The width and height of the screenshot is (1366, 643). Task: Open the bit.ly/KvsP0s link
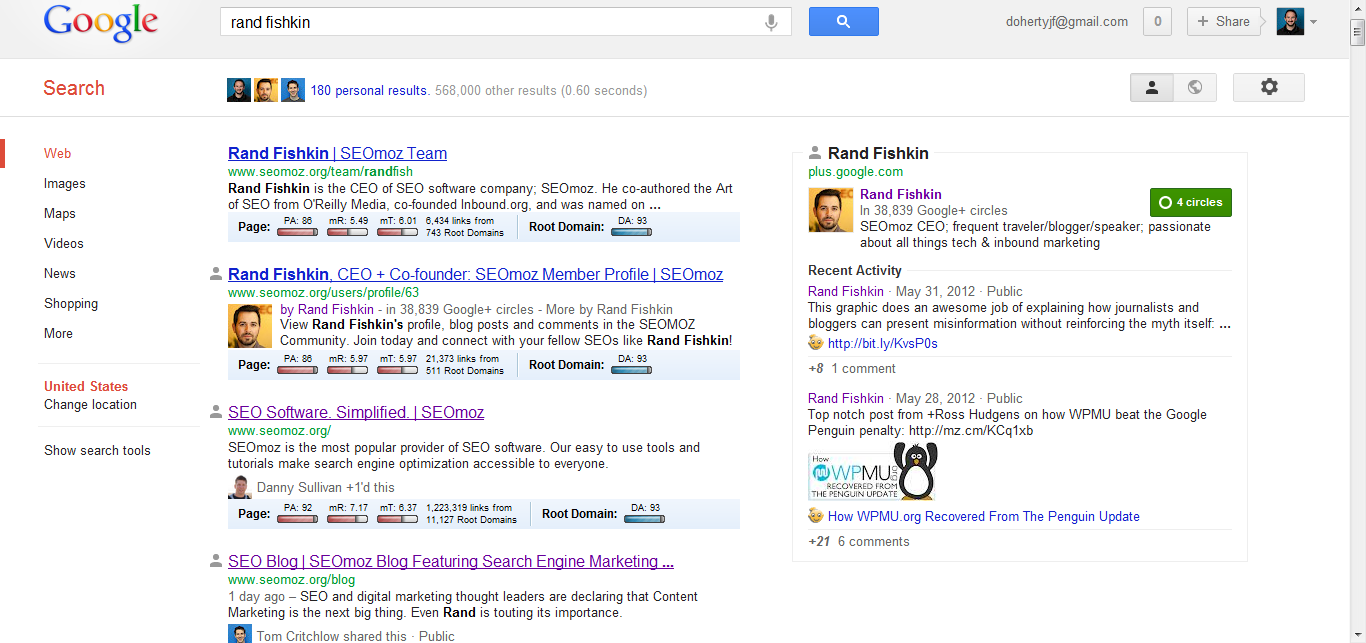point(883,343)
